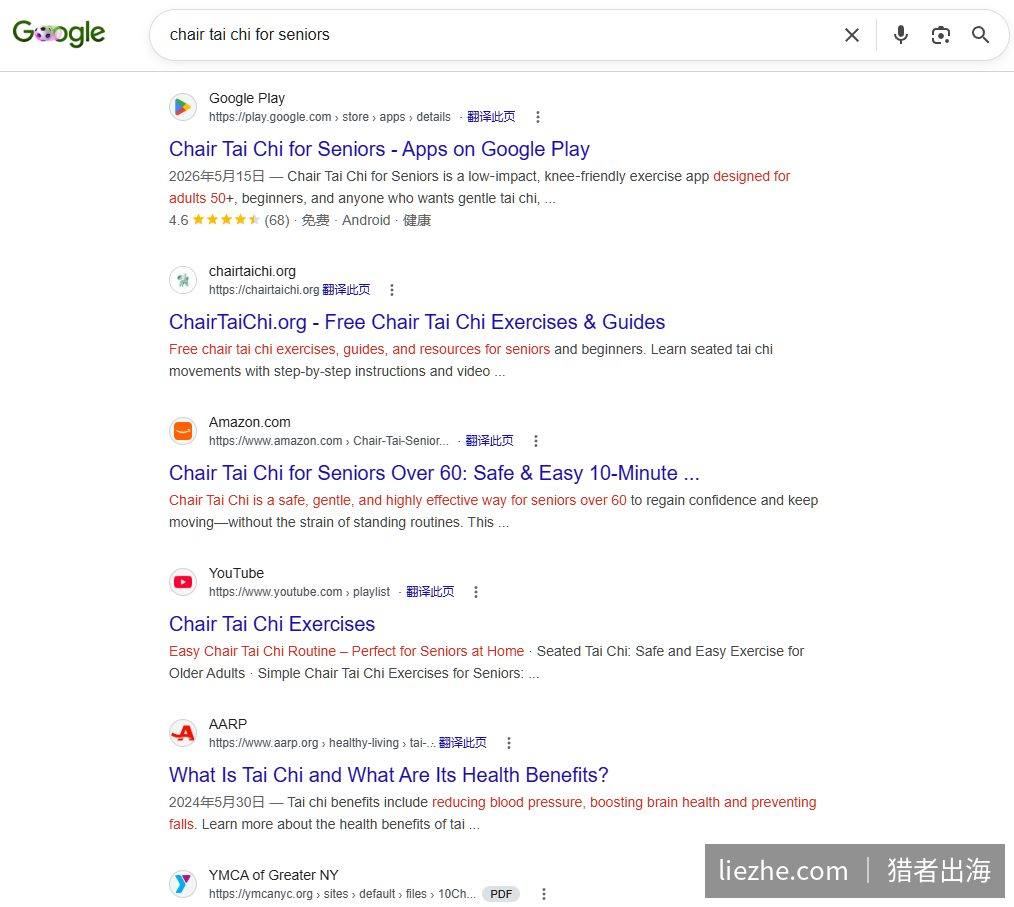The image size is (1014, 907).
Task: Open more options for YouTube result
Action: tap(476, 592)
